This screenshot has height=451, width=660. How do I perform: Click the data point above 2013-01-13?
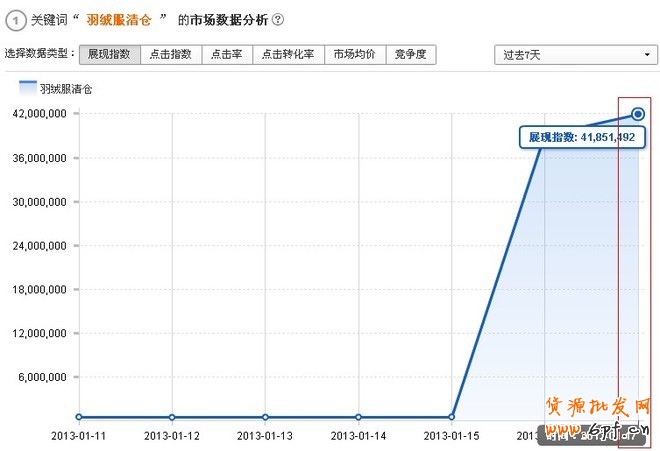pos(265,417)
